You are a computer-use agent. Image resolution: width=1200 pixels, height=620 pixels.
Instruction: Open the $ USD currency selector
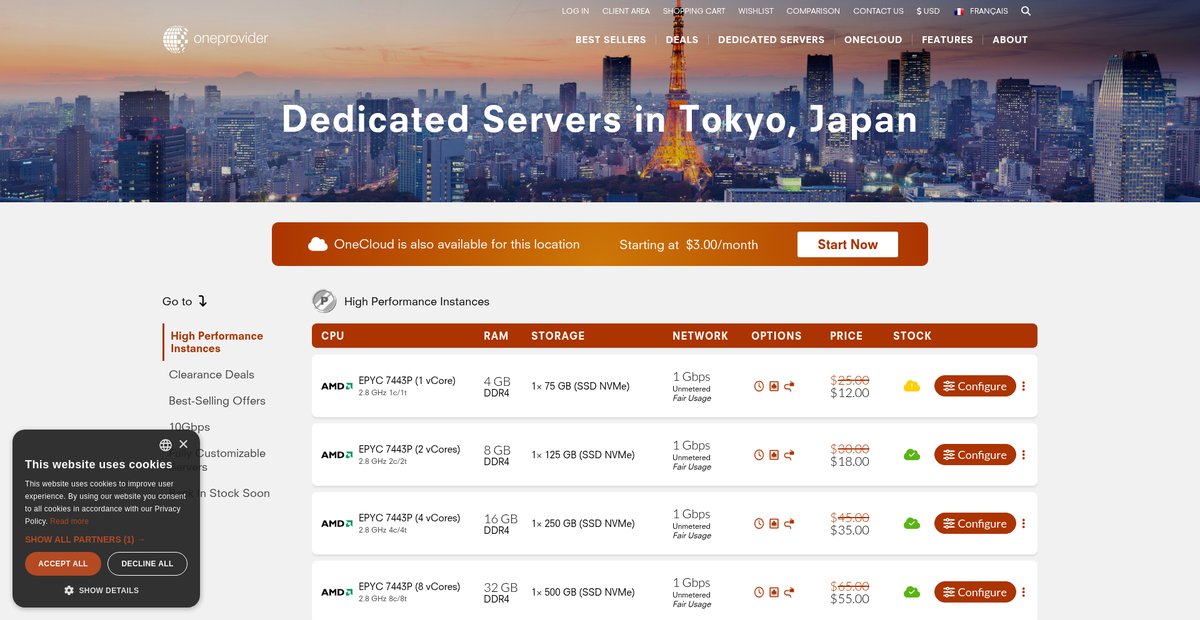(x=928, y=11)
